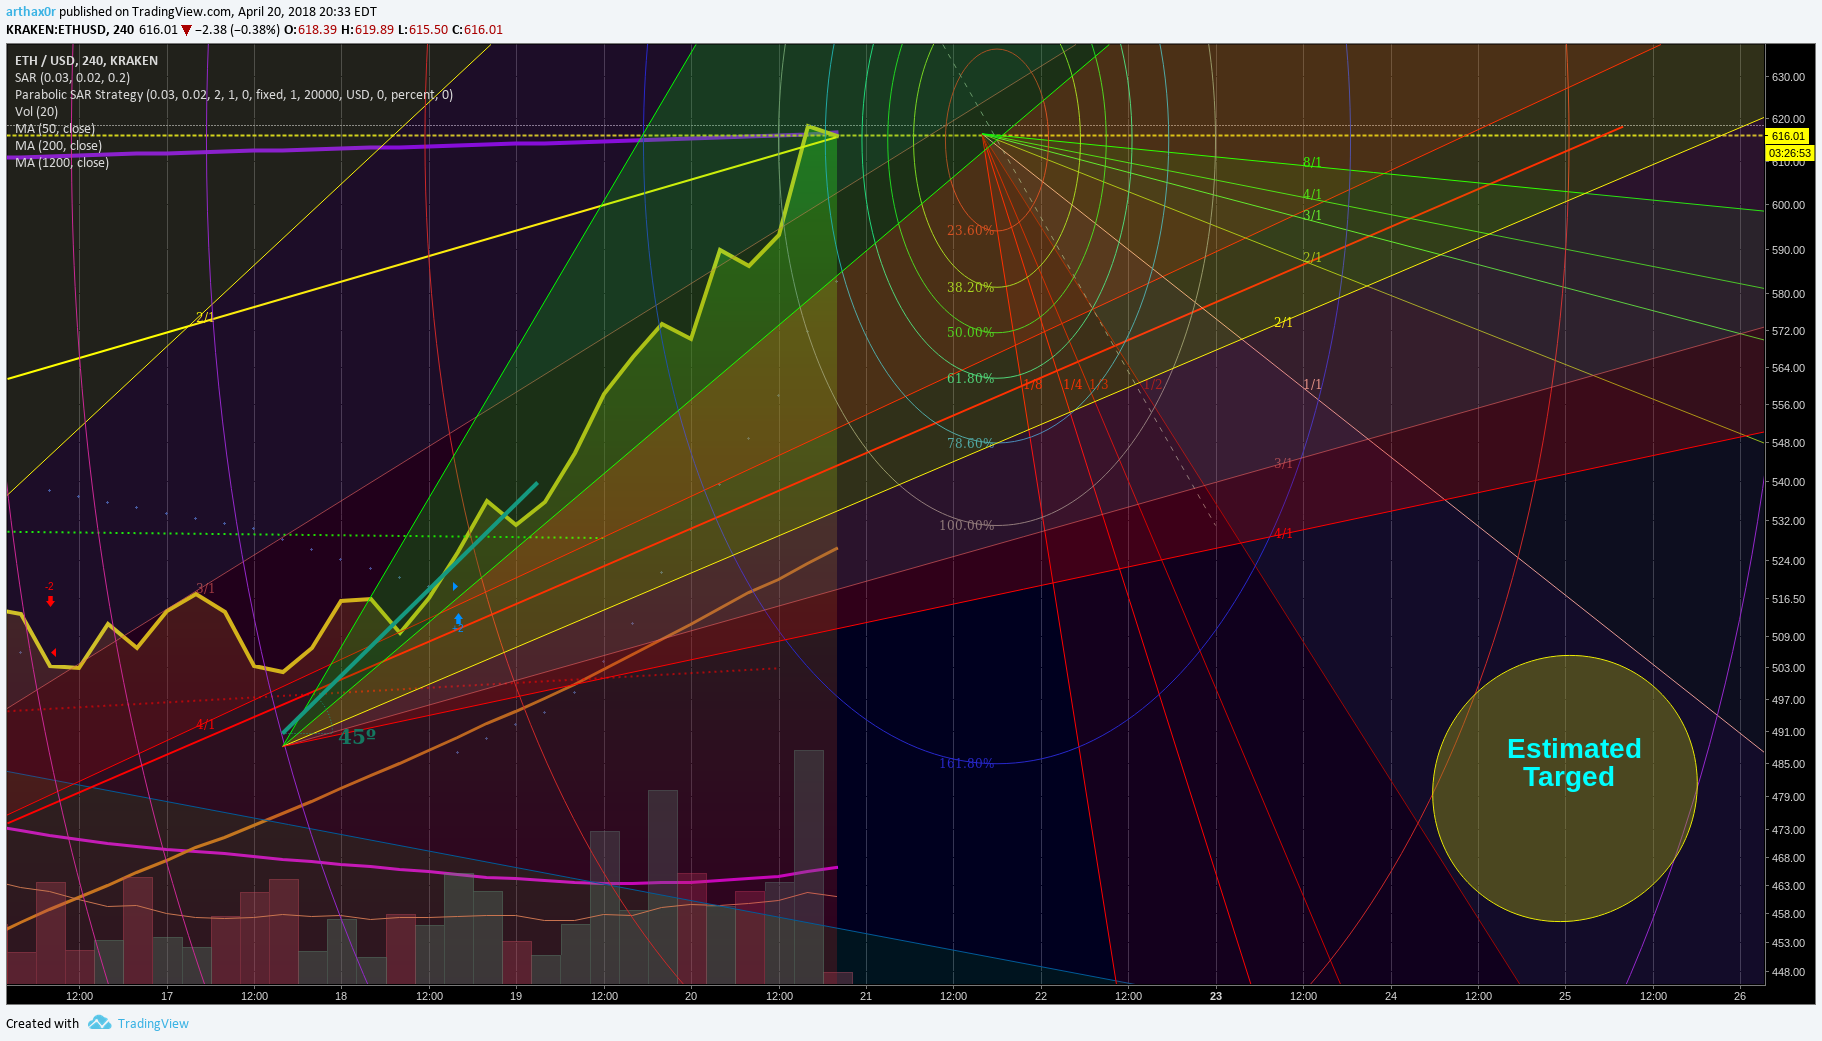This screenshot has width=1822, height=1041.
Task: Click the 161.80% Fibonacci level label
Action: tap(967, 763)
